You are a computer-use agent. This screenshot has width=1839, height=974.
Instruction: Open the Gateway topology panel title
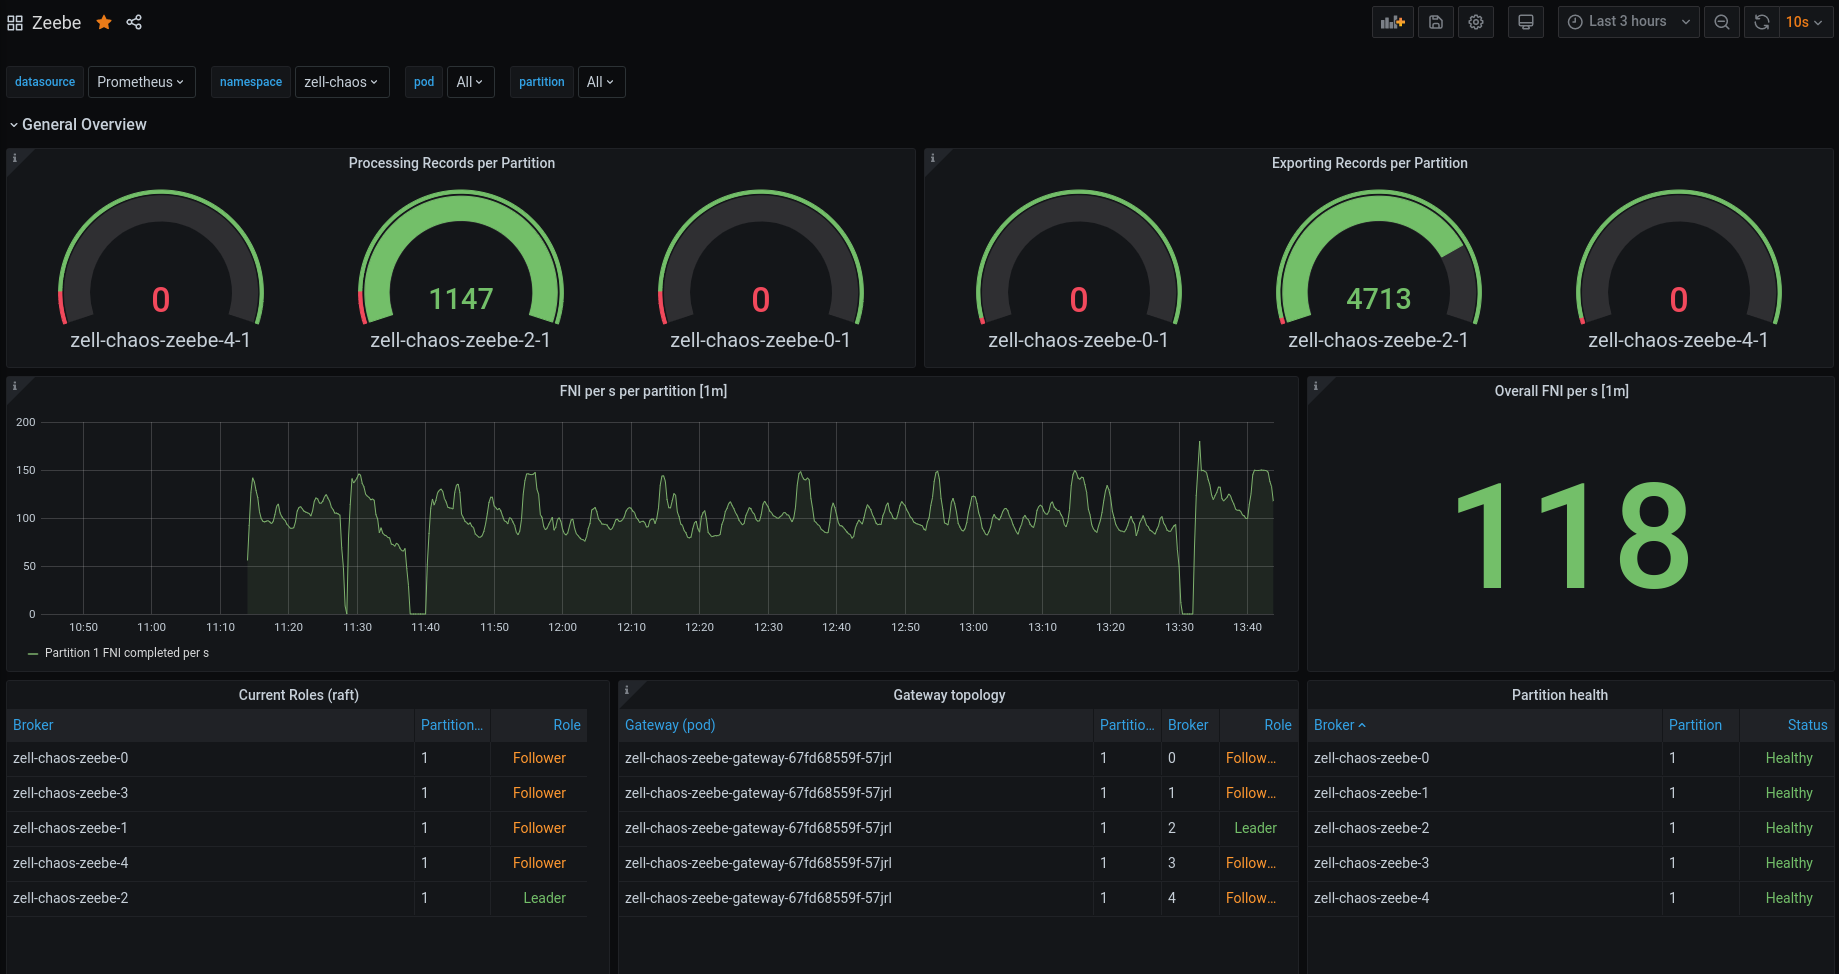pyautogui.click(x=950, y=695)
